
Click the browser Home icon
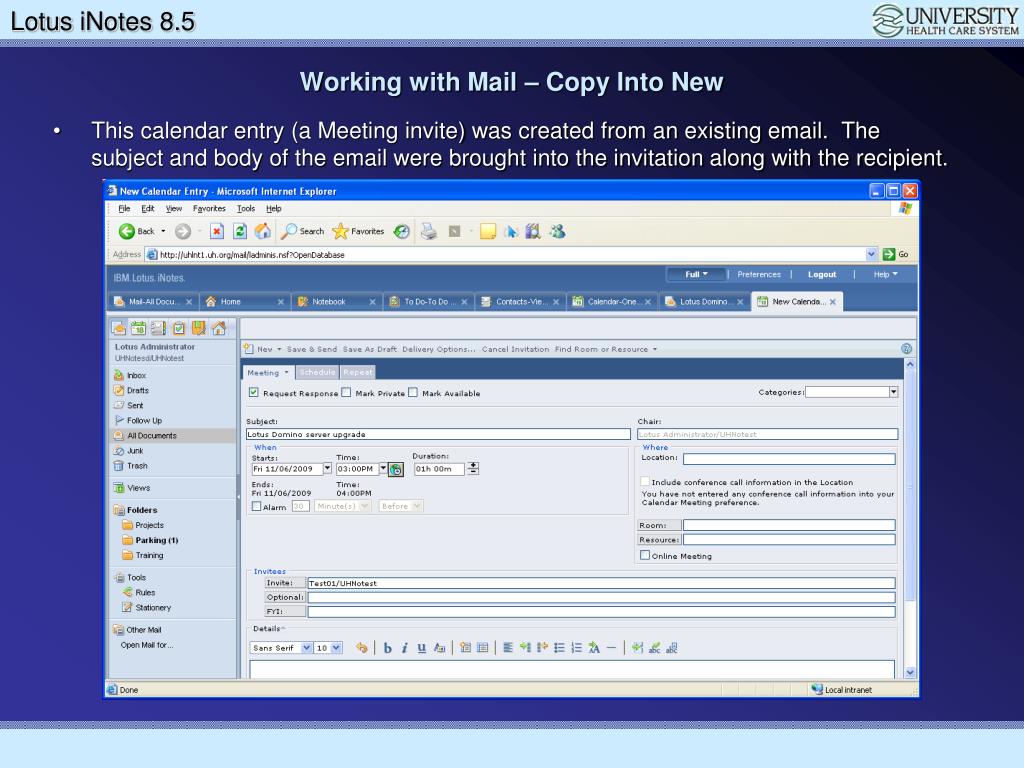coord(263,231)
